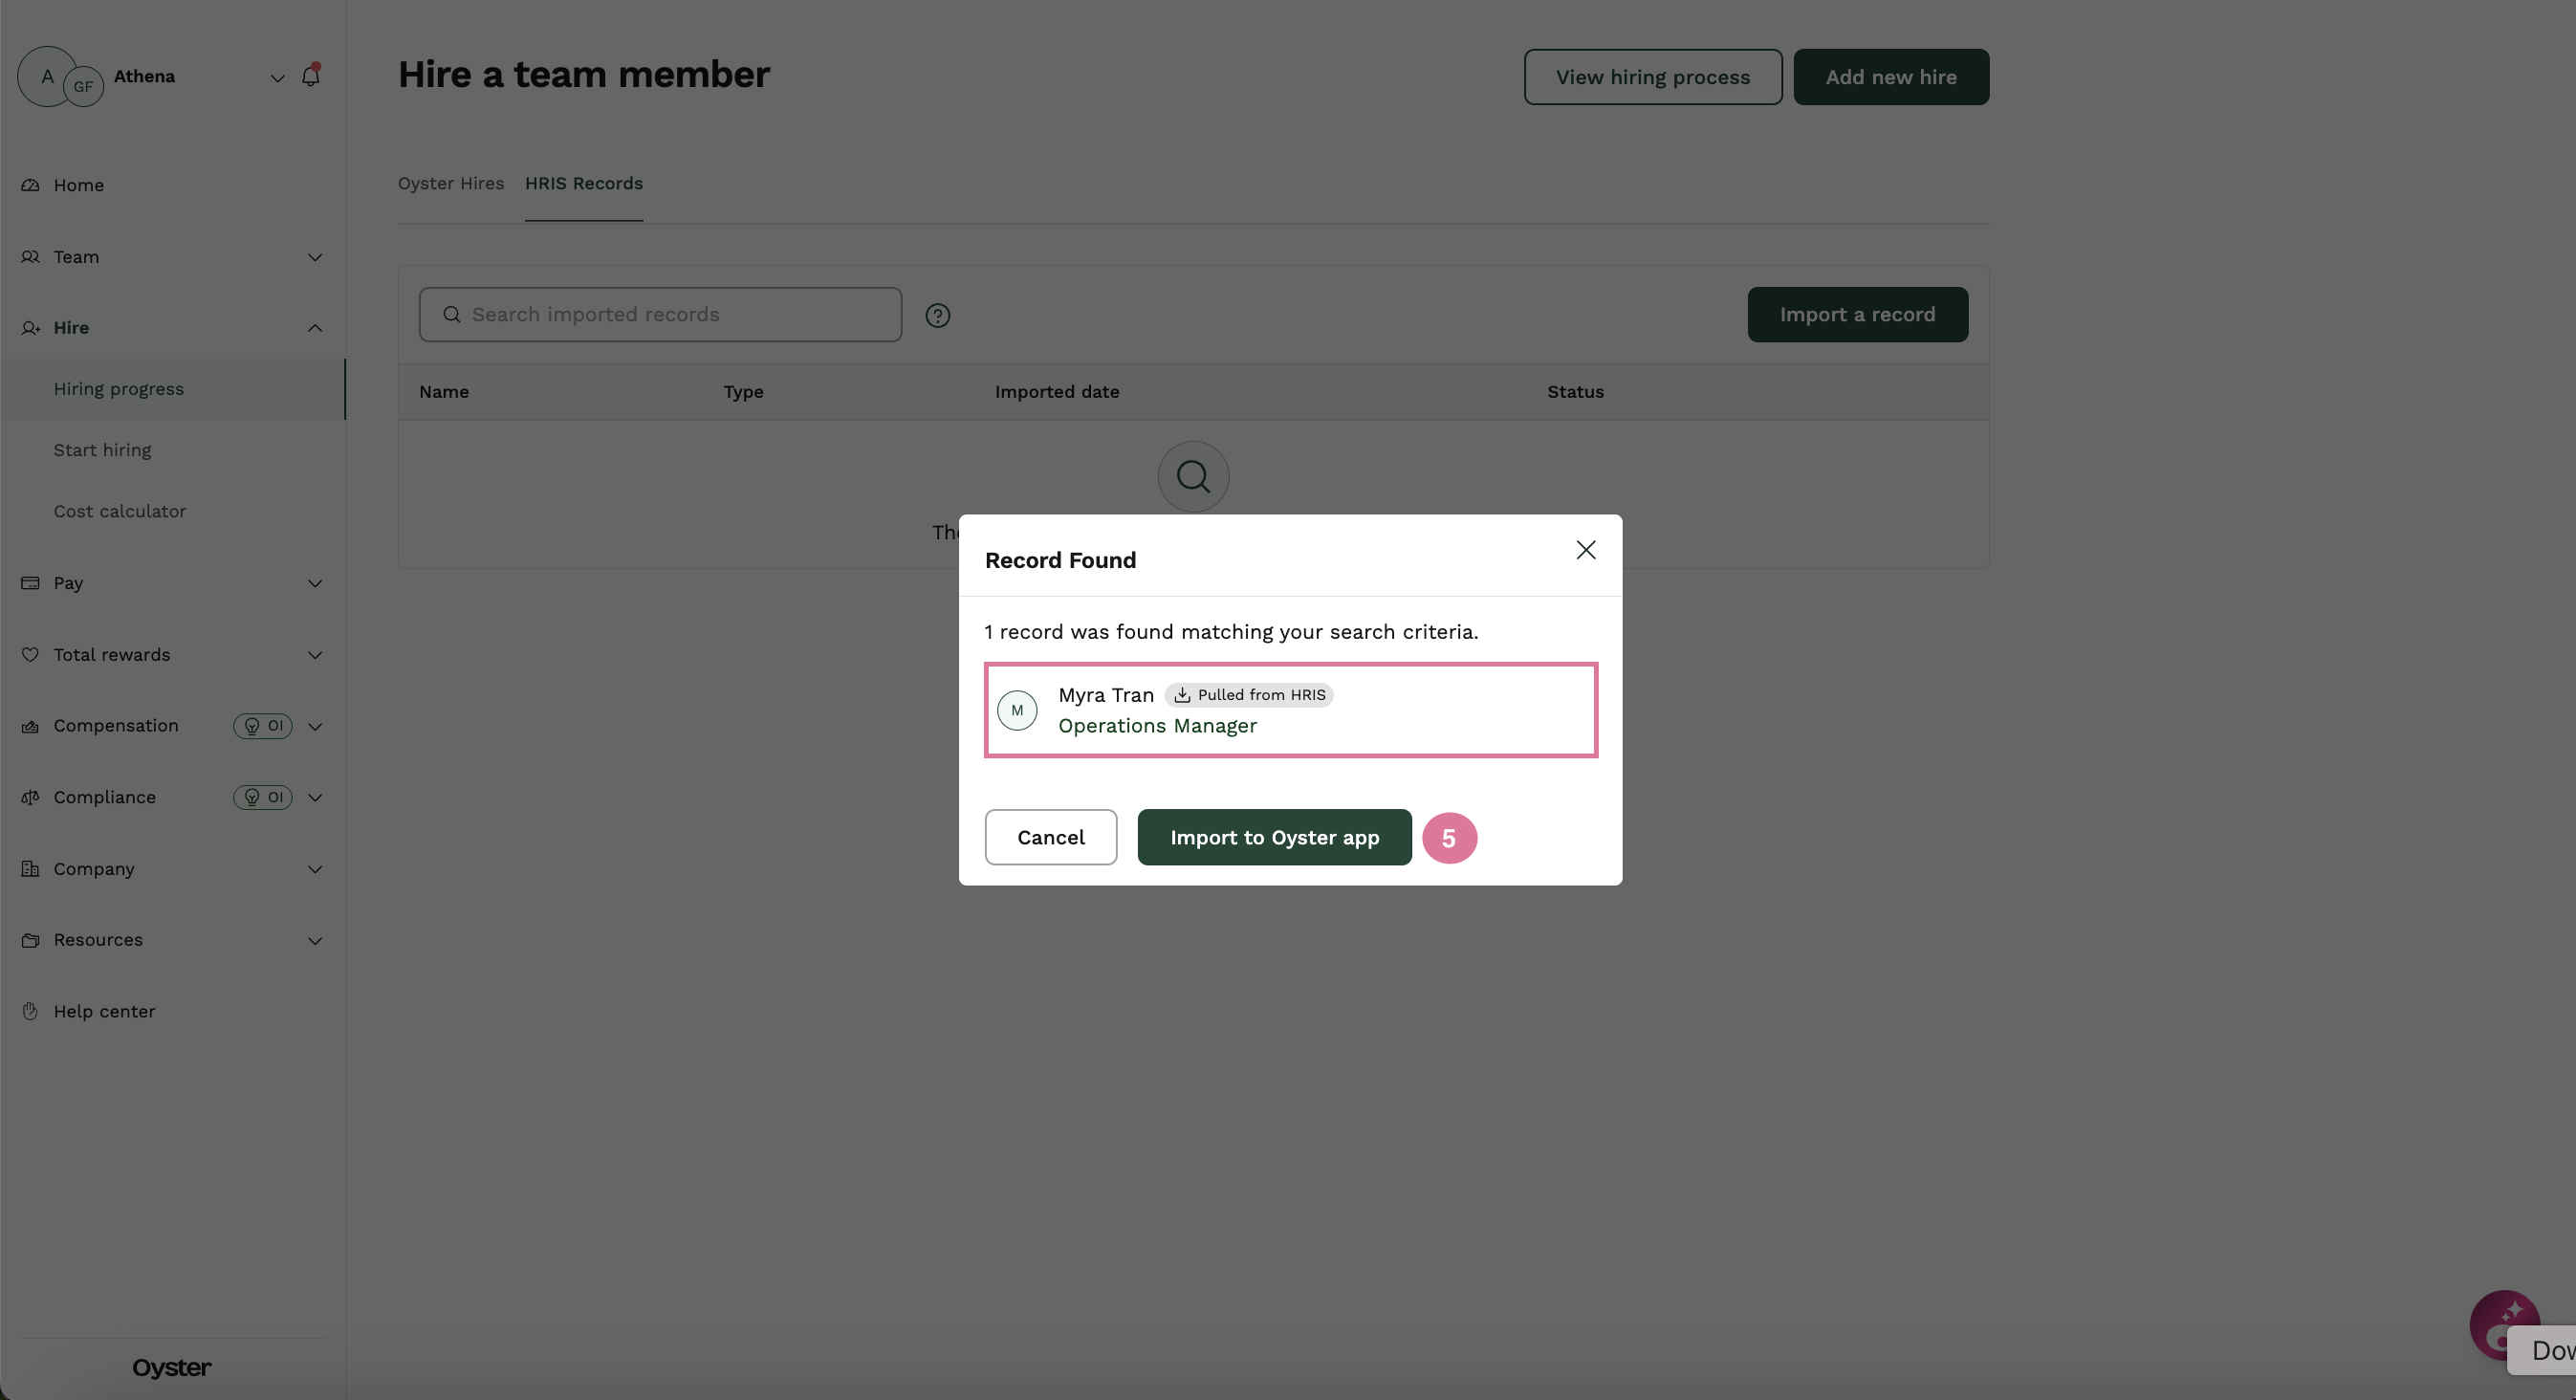2576x1400 pixels.
Task: Click the Pay card icon
Action: coord(30,583)
